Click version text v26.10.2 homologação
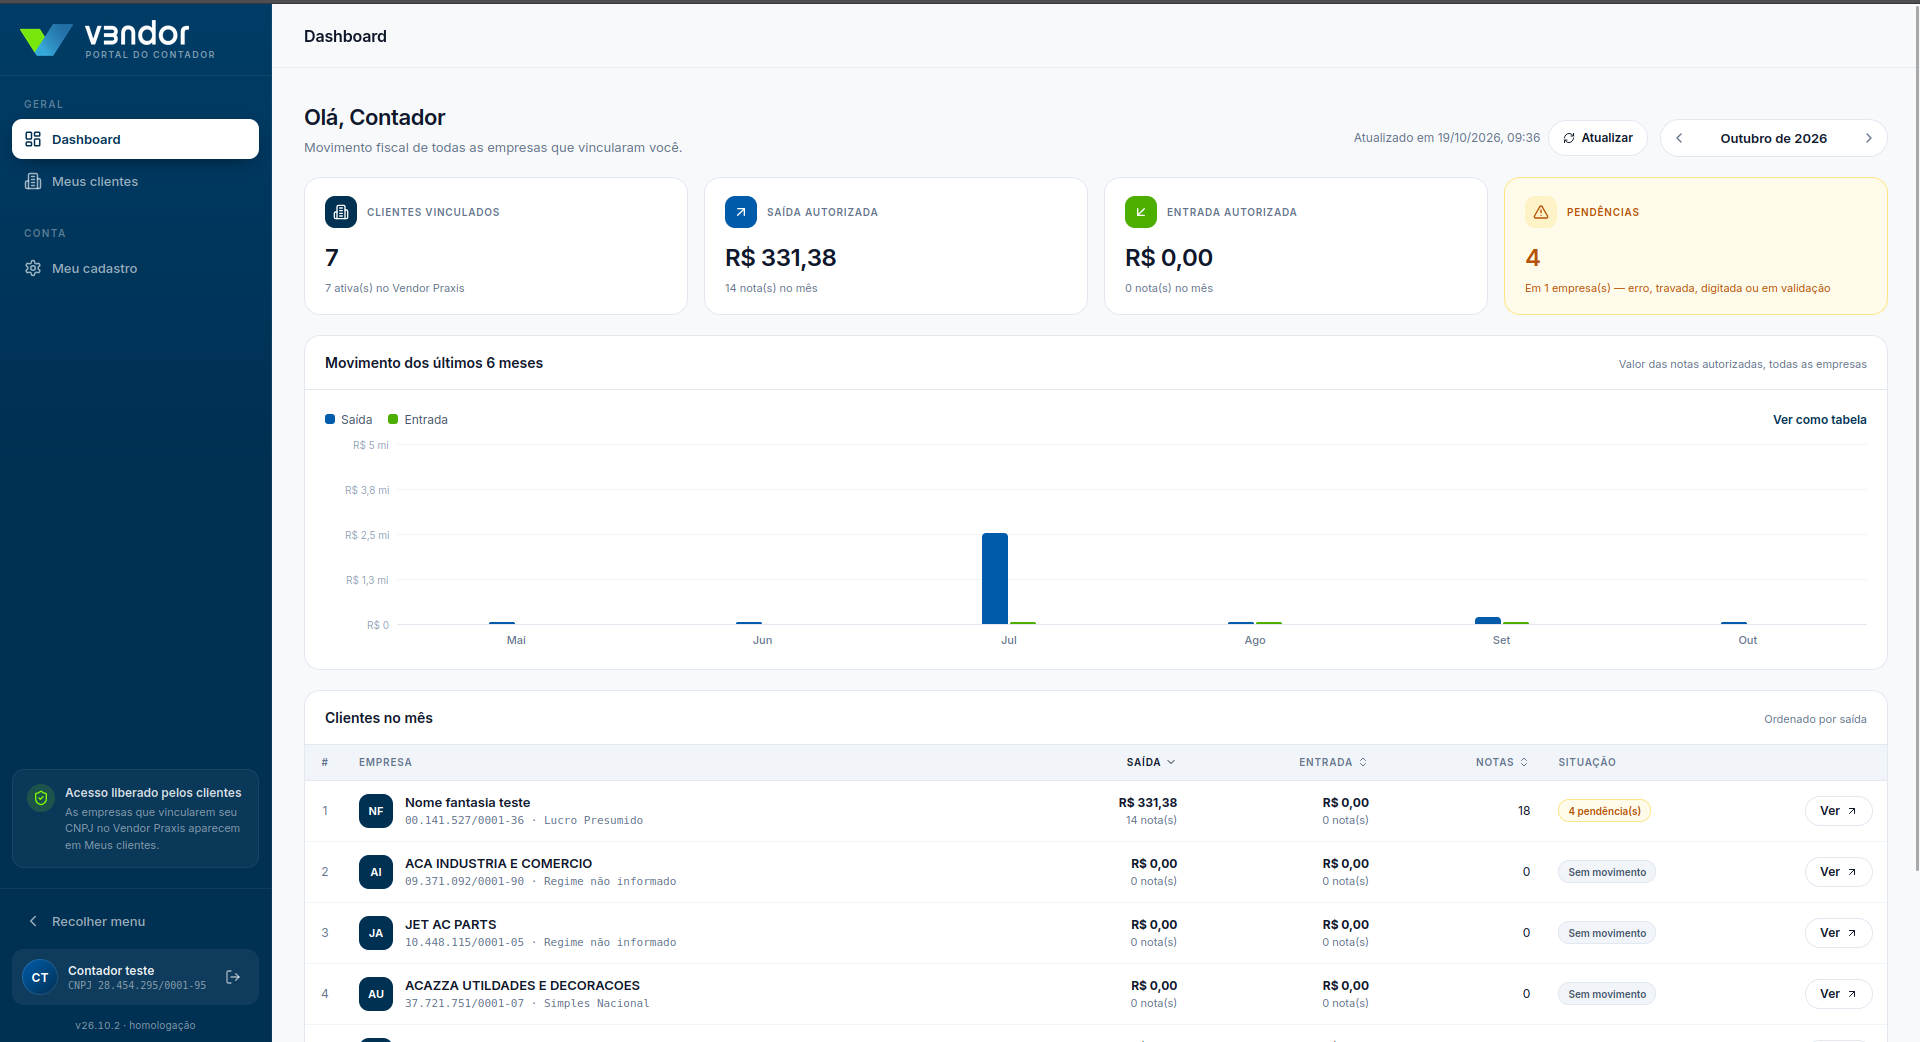This screenshot has height=1042, width=1920. pos(135,1025)
